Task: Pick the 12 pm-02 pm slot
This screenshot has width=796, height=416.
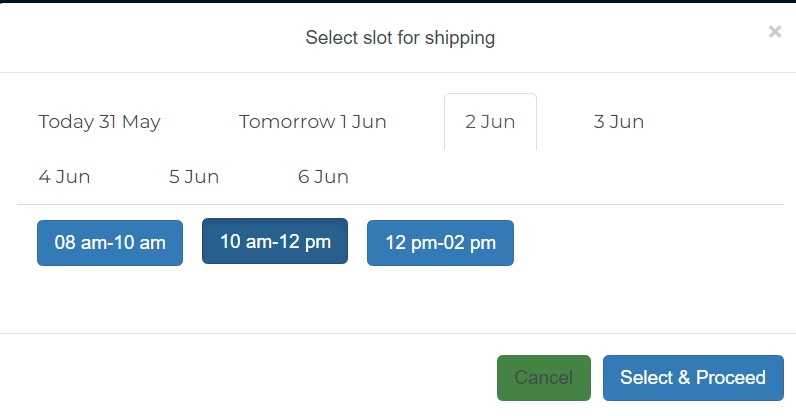Action: point(440,243)
